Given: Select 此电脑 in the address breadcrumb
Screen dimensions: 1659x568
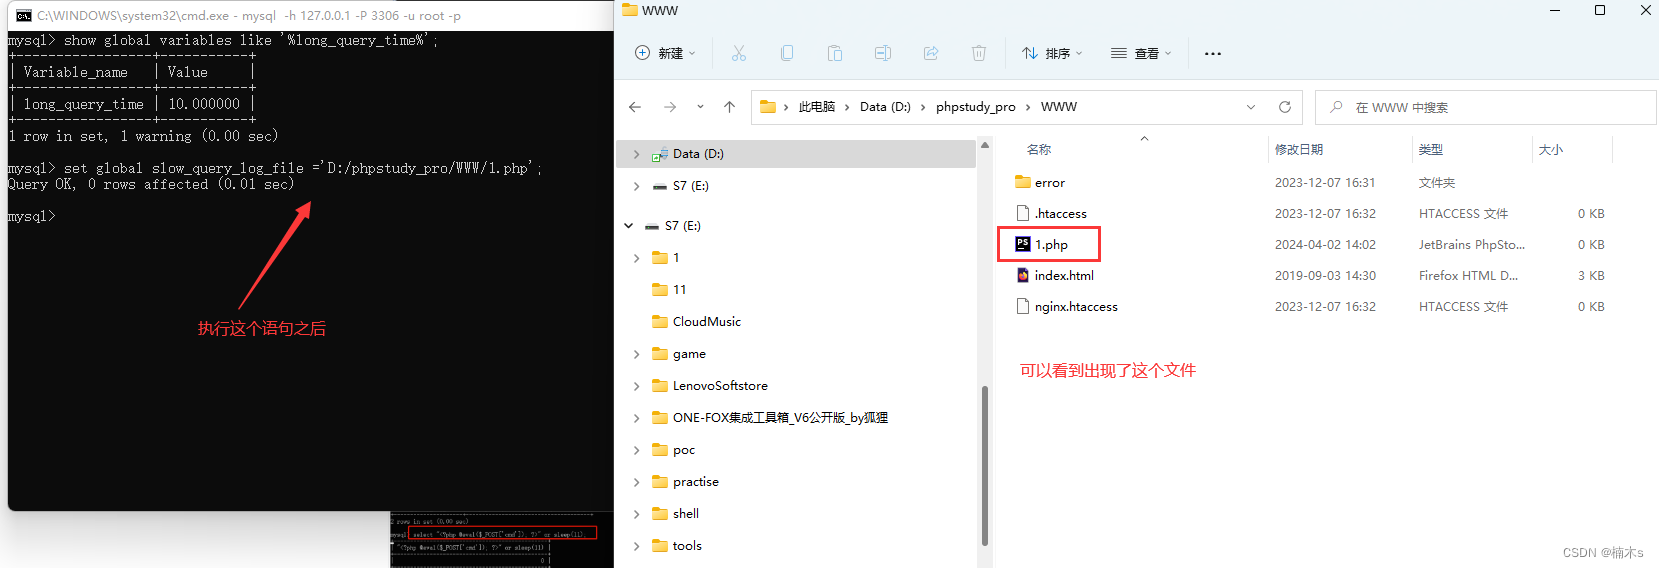Looking at the screenshot, I should tap(816, 107).
